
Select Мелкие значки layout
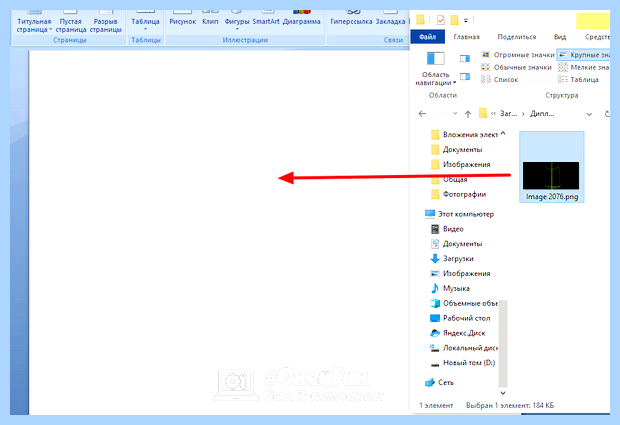tap(583, 67)
